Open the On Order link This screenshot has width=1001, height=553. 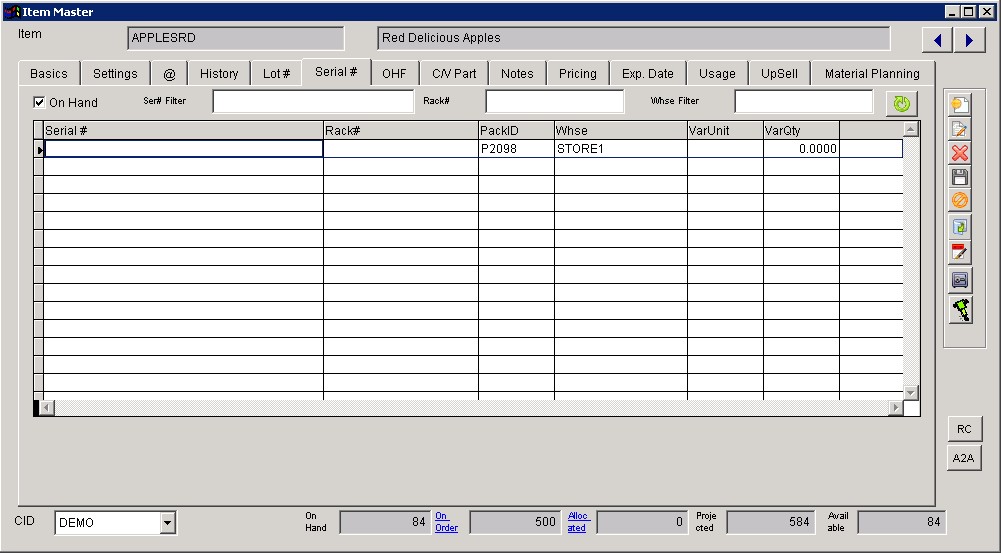[446, 522]
